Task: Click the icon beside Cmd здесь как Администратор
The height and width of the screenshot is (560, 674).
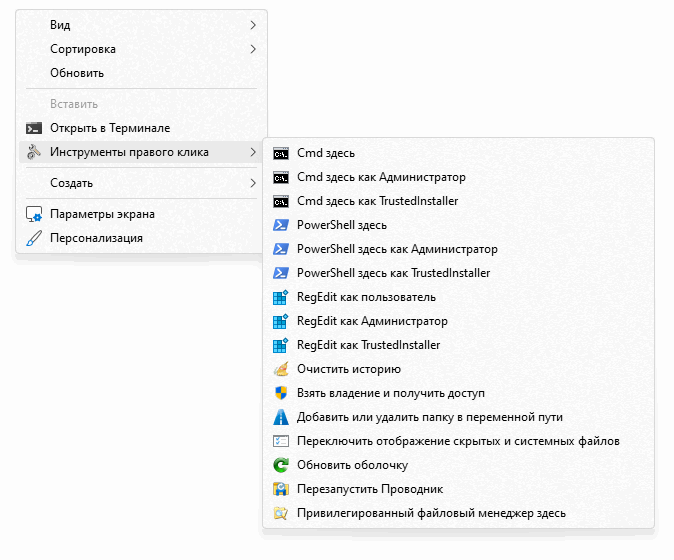Action: point(281,177)
